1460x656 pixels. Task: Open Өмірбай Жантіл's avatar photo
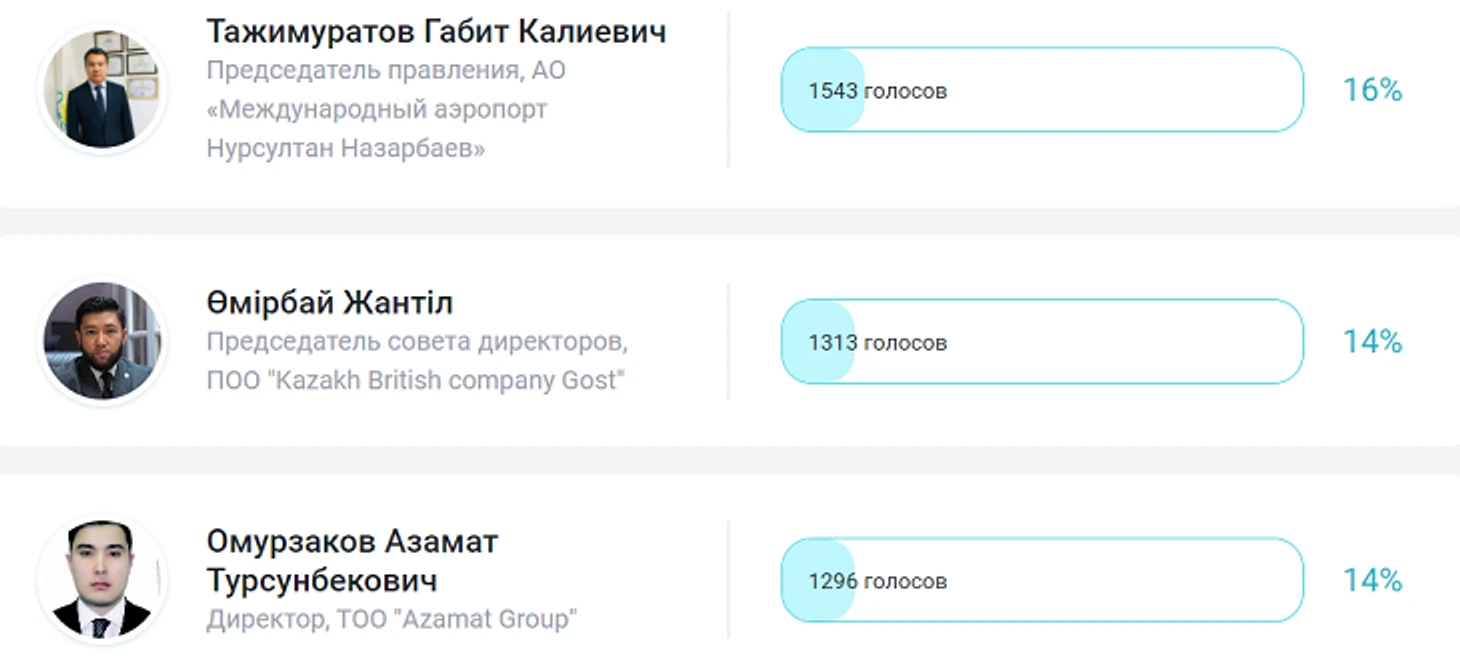point(101,342)
